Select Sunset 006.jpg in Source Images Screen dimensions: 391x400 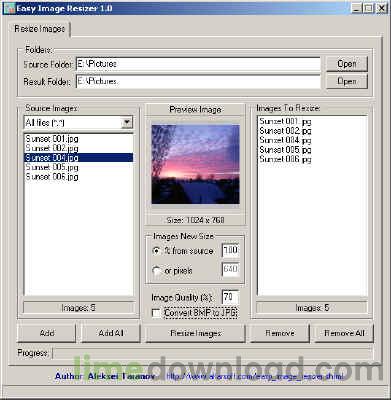coord(79,177)
